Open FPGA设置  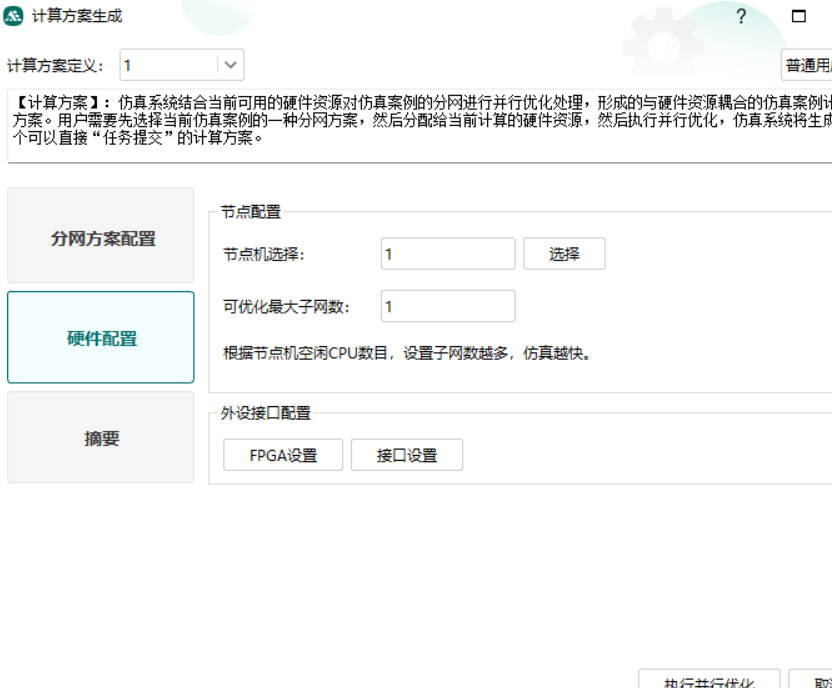283,455
